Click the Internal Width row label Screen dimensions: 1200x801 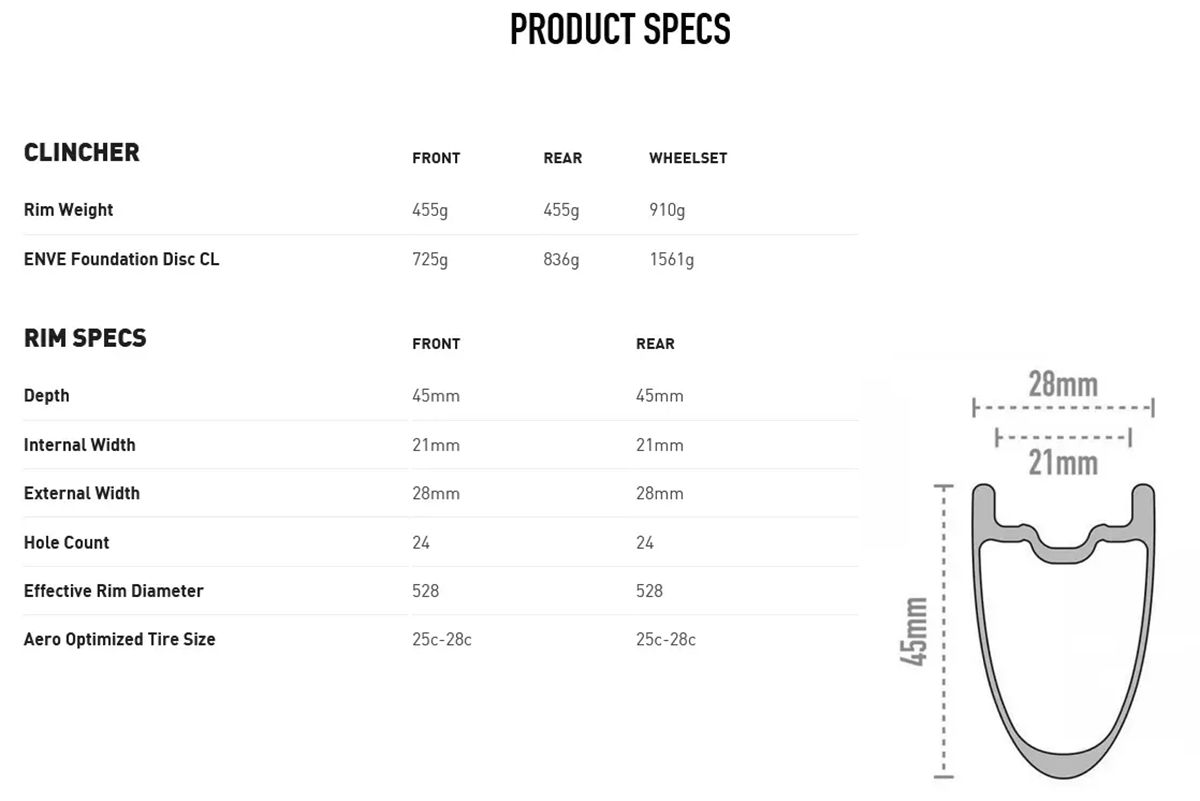[79, 445]
